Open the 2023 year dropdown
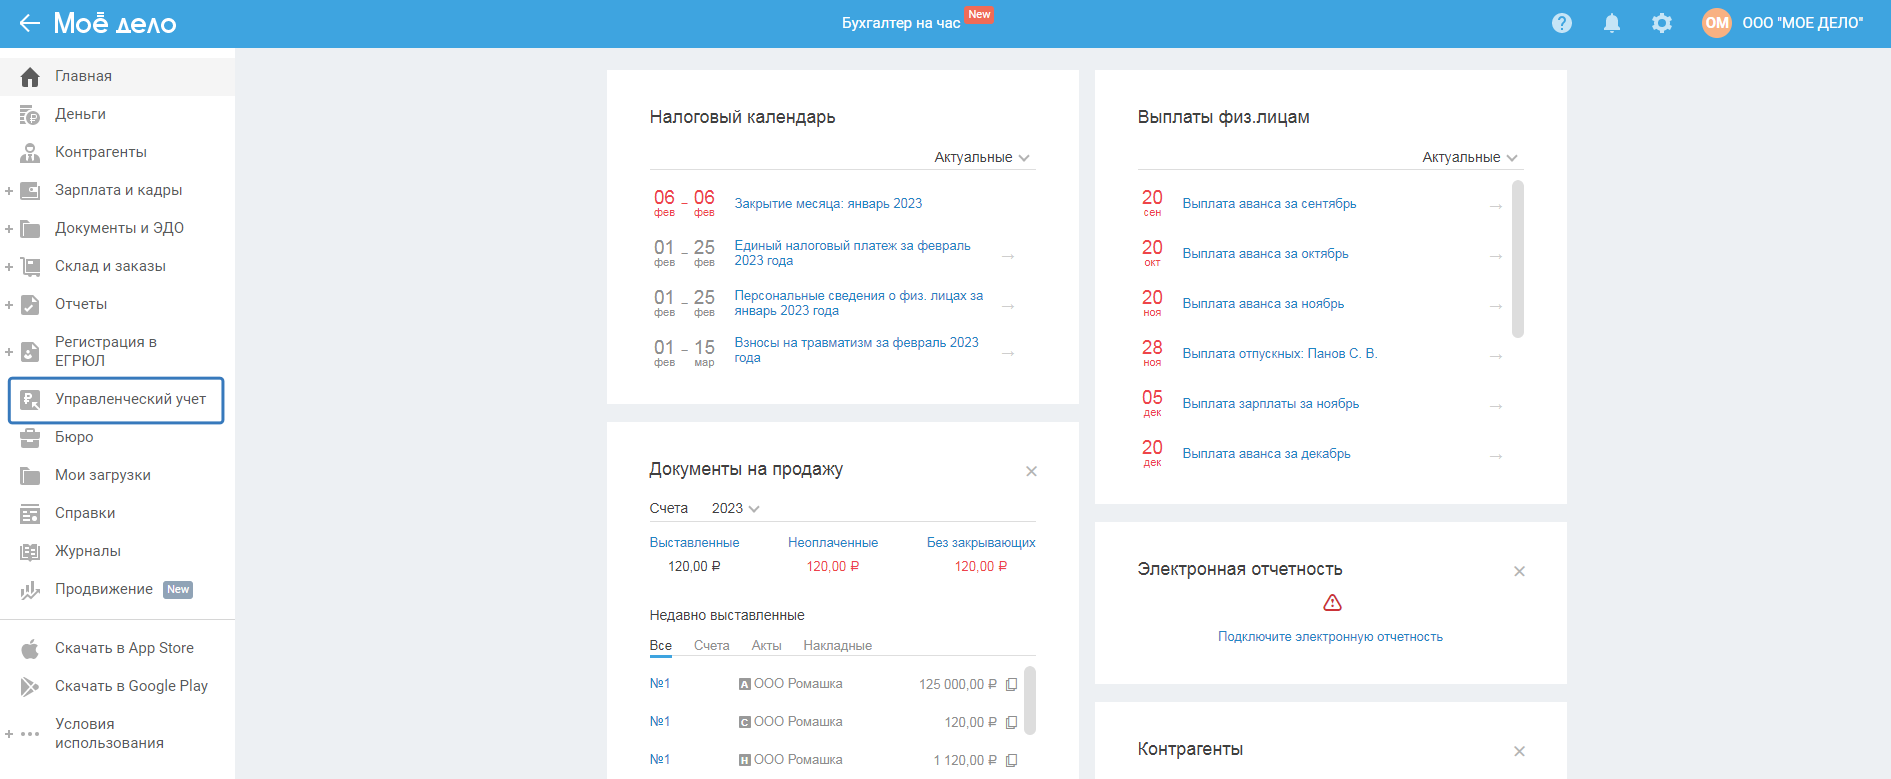This screenshot has height=779, width=1891. pyautogui.click(x=736, y=508)
